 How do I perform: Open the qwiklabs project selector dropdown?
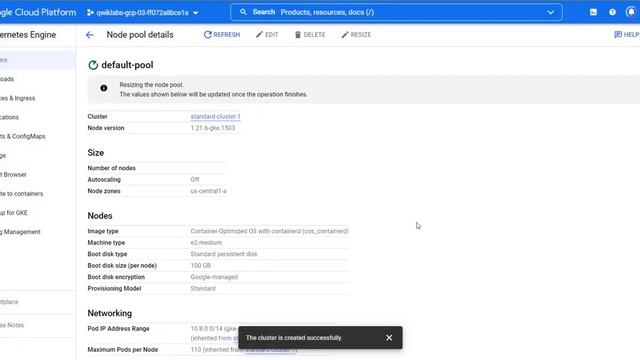(x=142, y=13)
